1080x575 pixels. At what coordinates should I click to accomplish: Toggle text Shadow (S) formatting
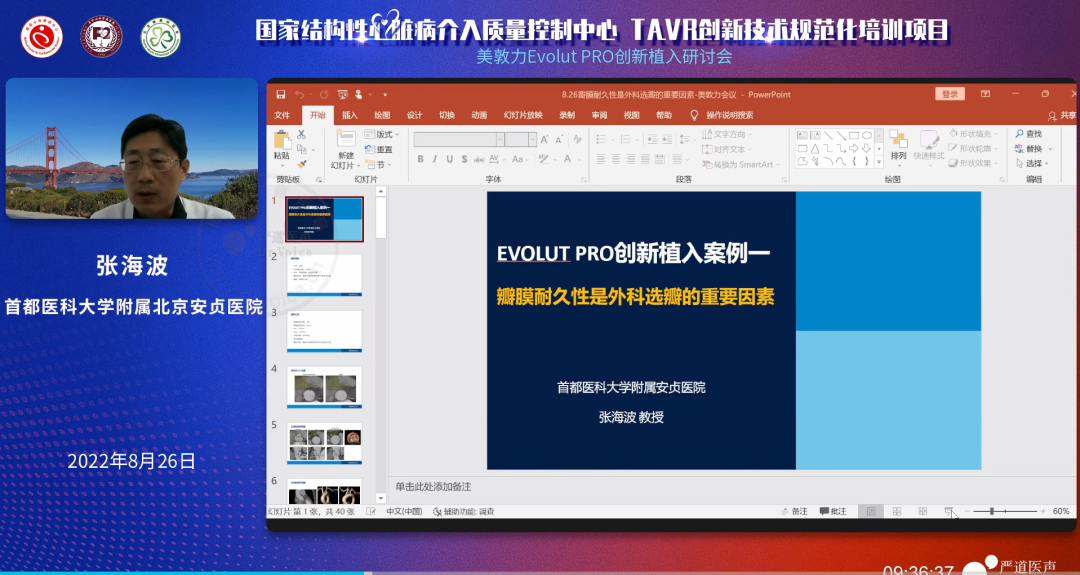pos(464,159)
